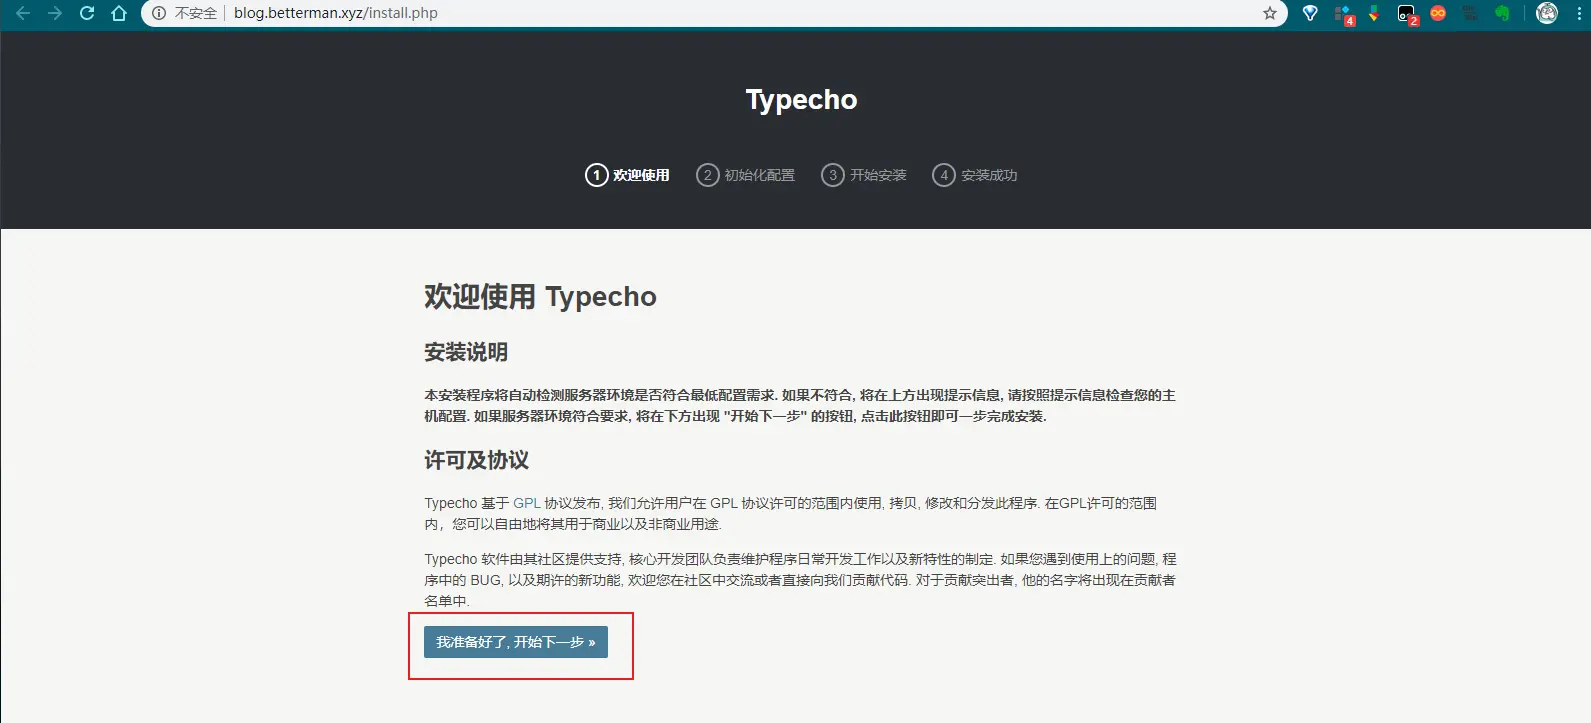The width and height of the screenshot is (1591, 723).
Task: Click the 许可及协议 heading
Action: (x=476, y=460)
